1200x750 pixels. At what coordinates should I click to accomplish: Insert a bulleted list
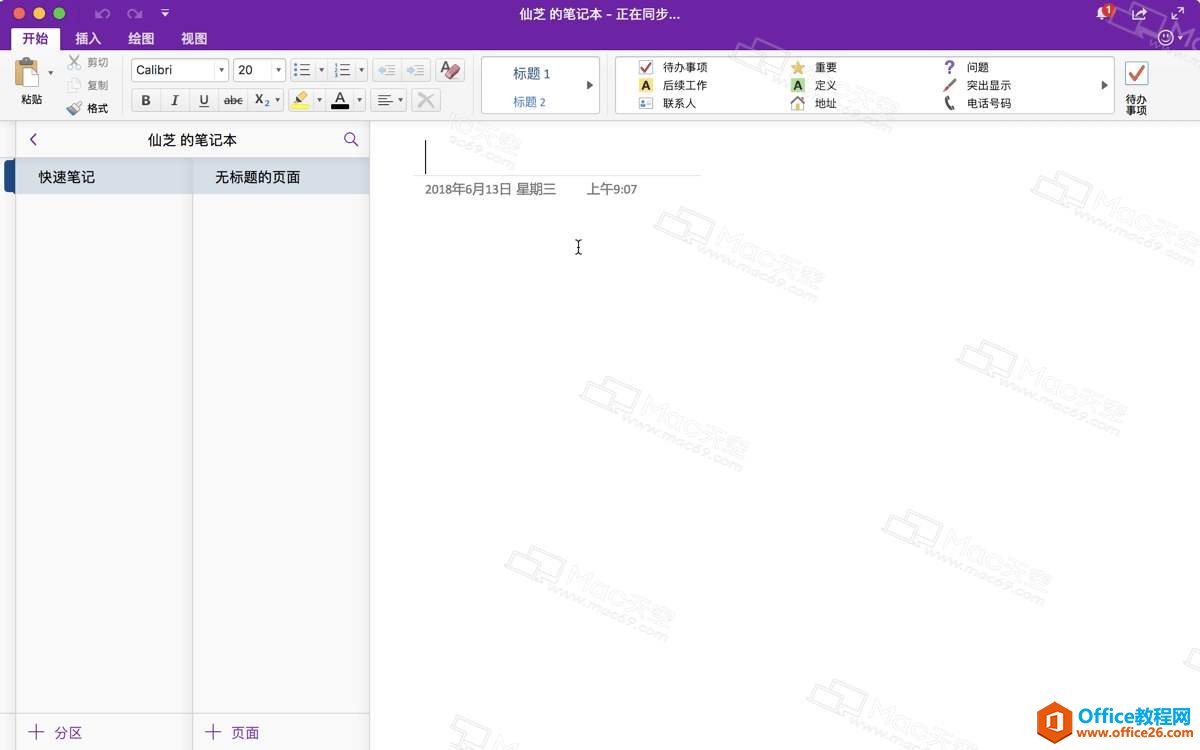coord(302,70)
